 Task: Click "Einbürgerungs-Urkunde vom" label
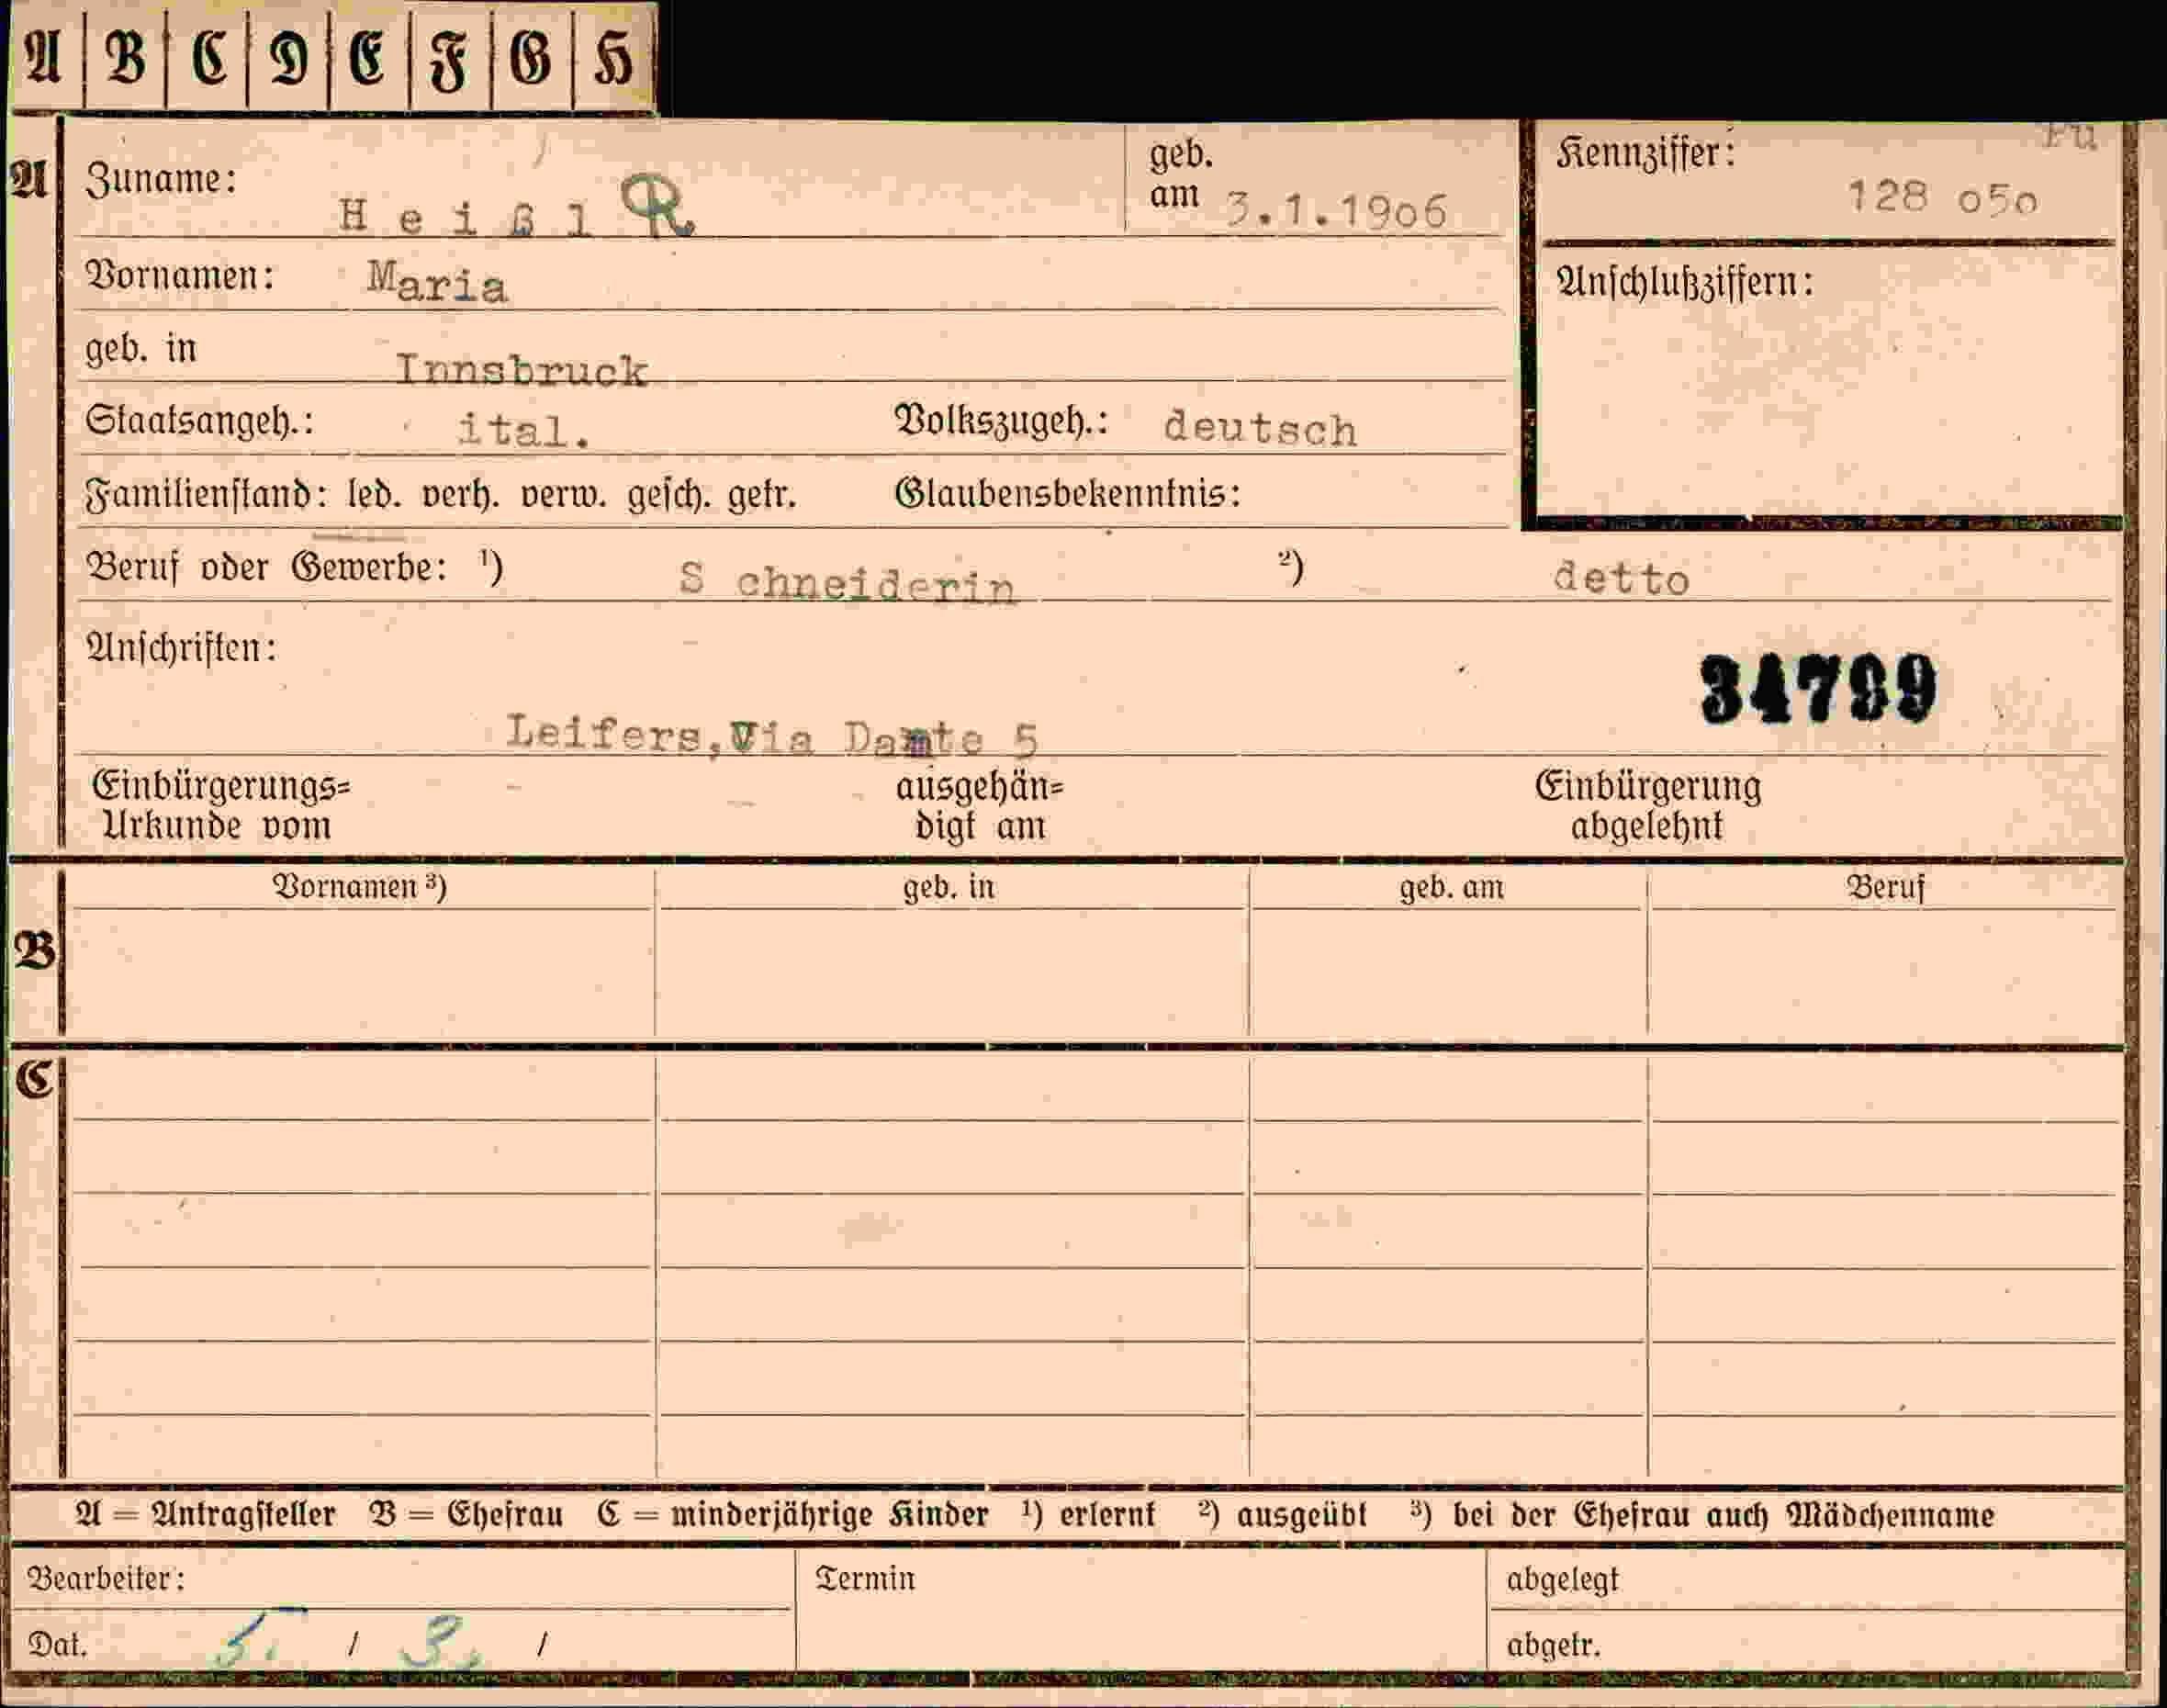point(221,806)
